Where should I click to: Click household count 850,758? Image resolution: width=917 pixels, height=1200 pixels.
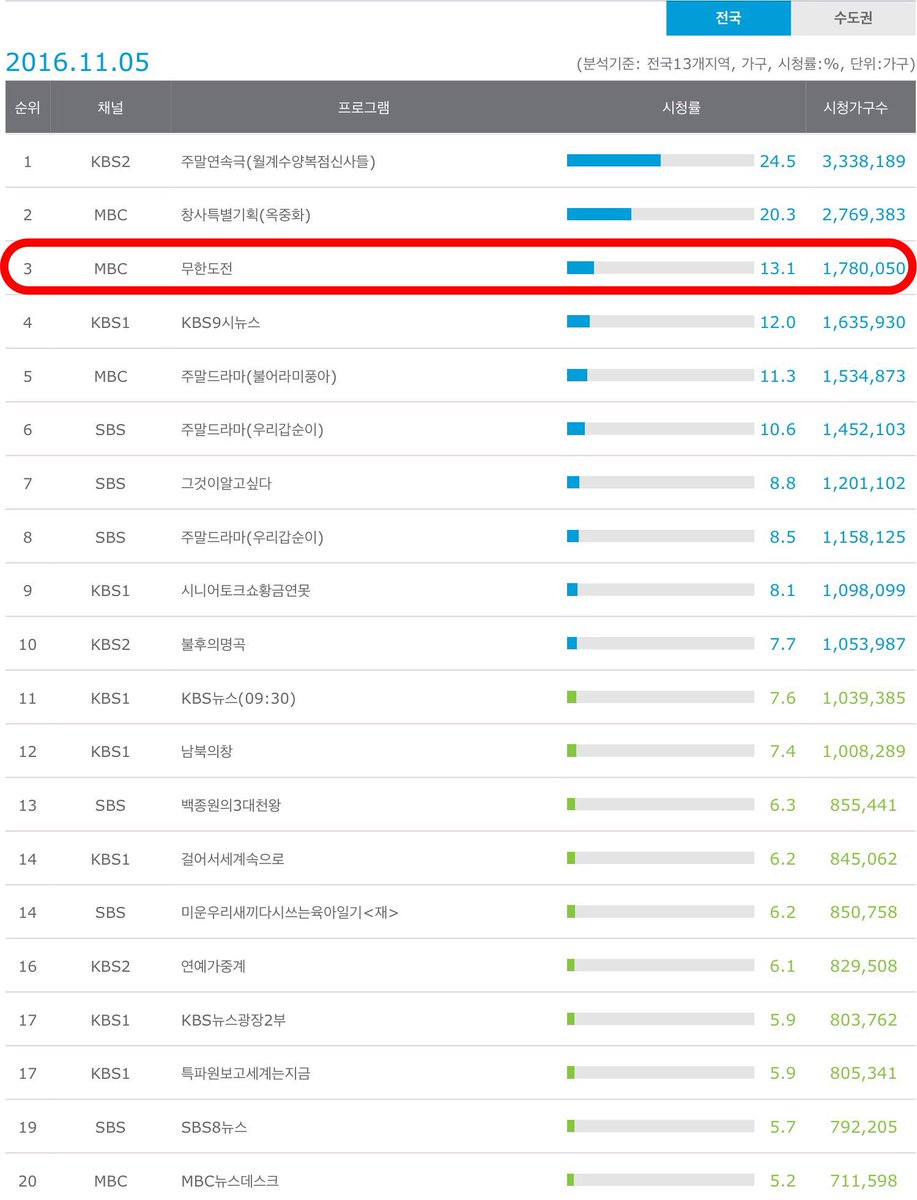point(864,912)
